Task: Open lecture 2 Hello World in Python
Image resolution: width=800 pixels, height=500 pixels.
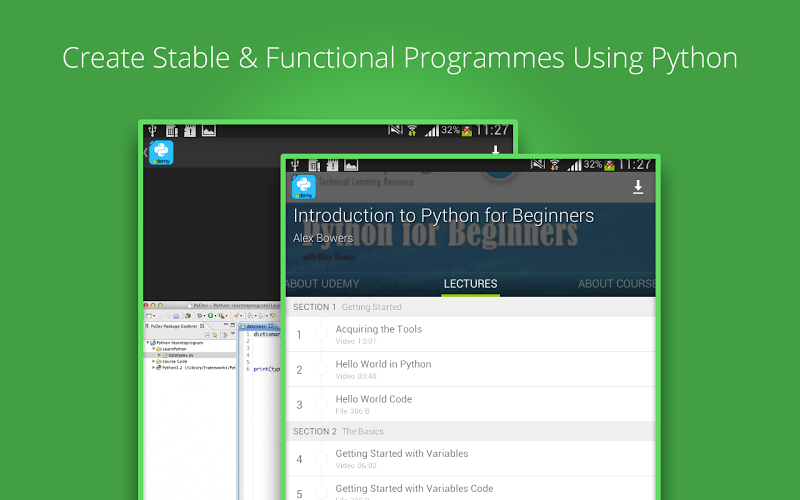Action: point(470,369)
